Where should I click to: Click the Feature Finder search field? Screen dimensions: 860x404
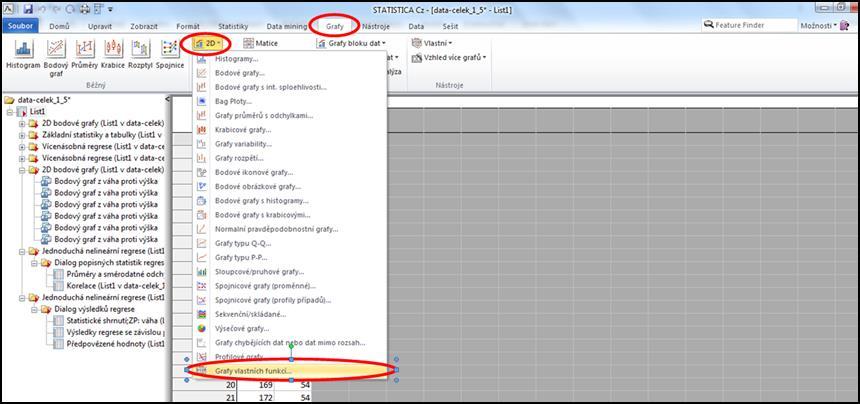[749, 25]
